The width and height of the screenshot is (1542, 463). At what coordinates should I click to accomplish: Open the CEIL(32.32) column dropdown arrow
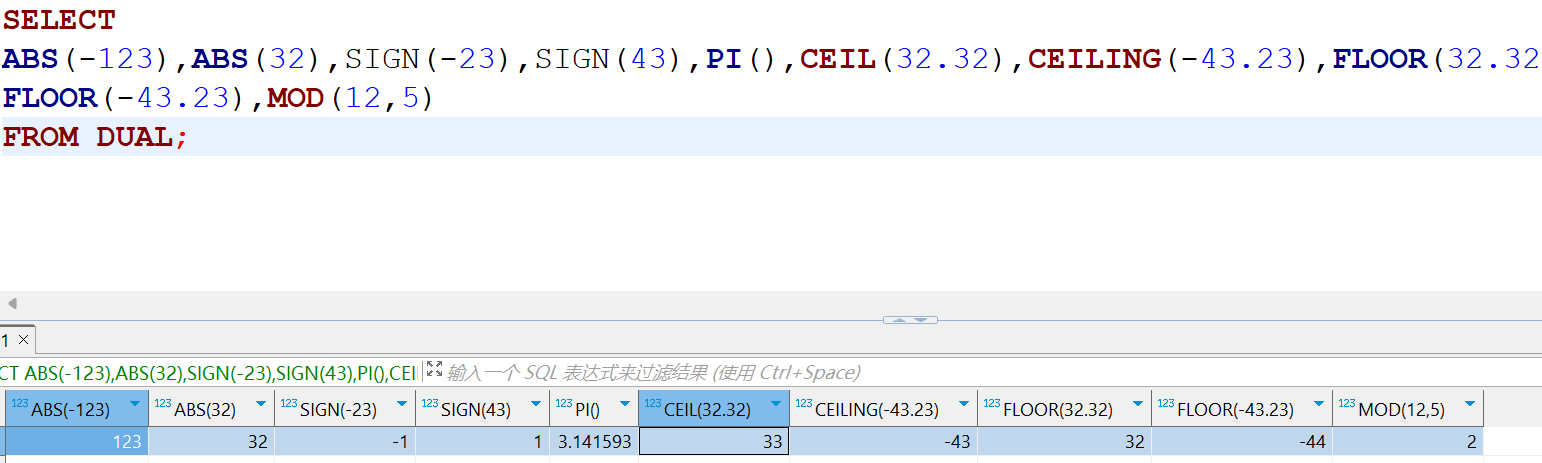click(776, 405)
